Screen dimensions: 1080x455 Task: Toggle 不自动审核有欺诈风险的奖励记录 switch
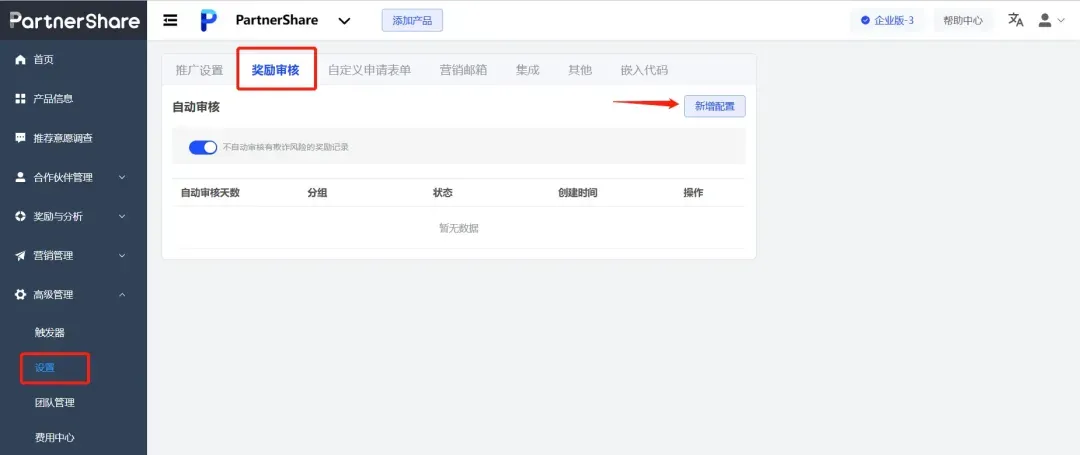203,147
